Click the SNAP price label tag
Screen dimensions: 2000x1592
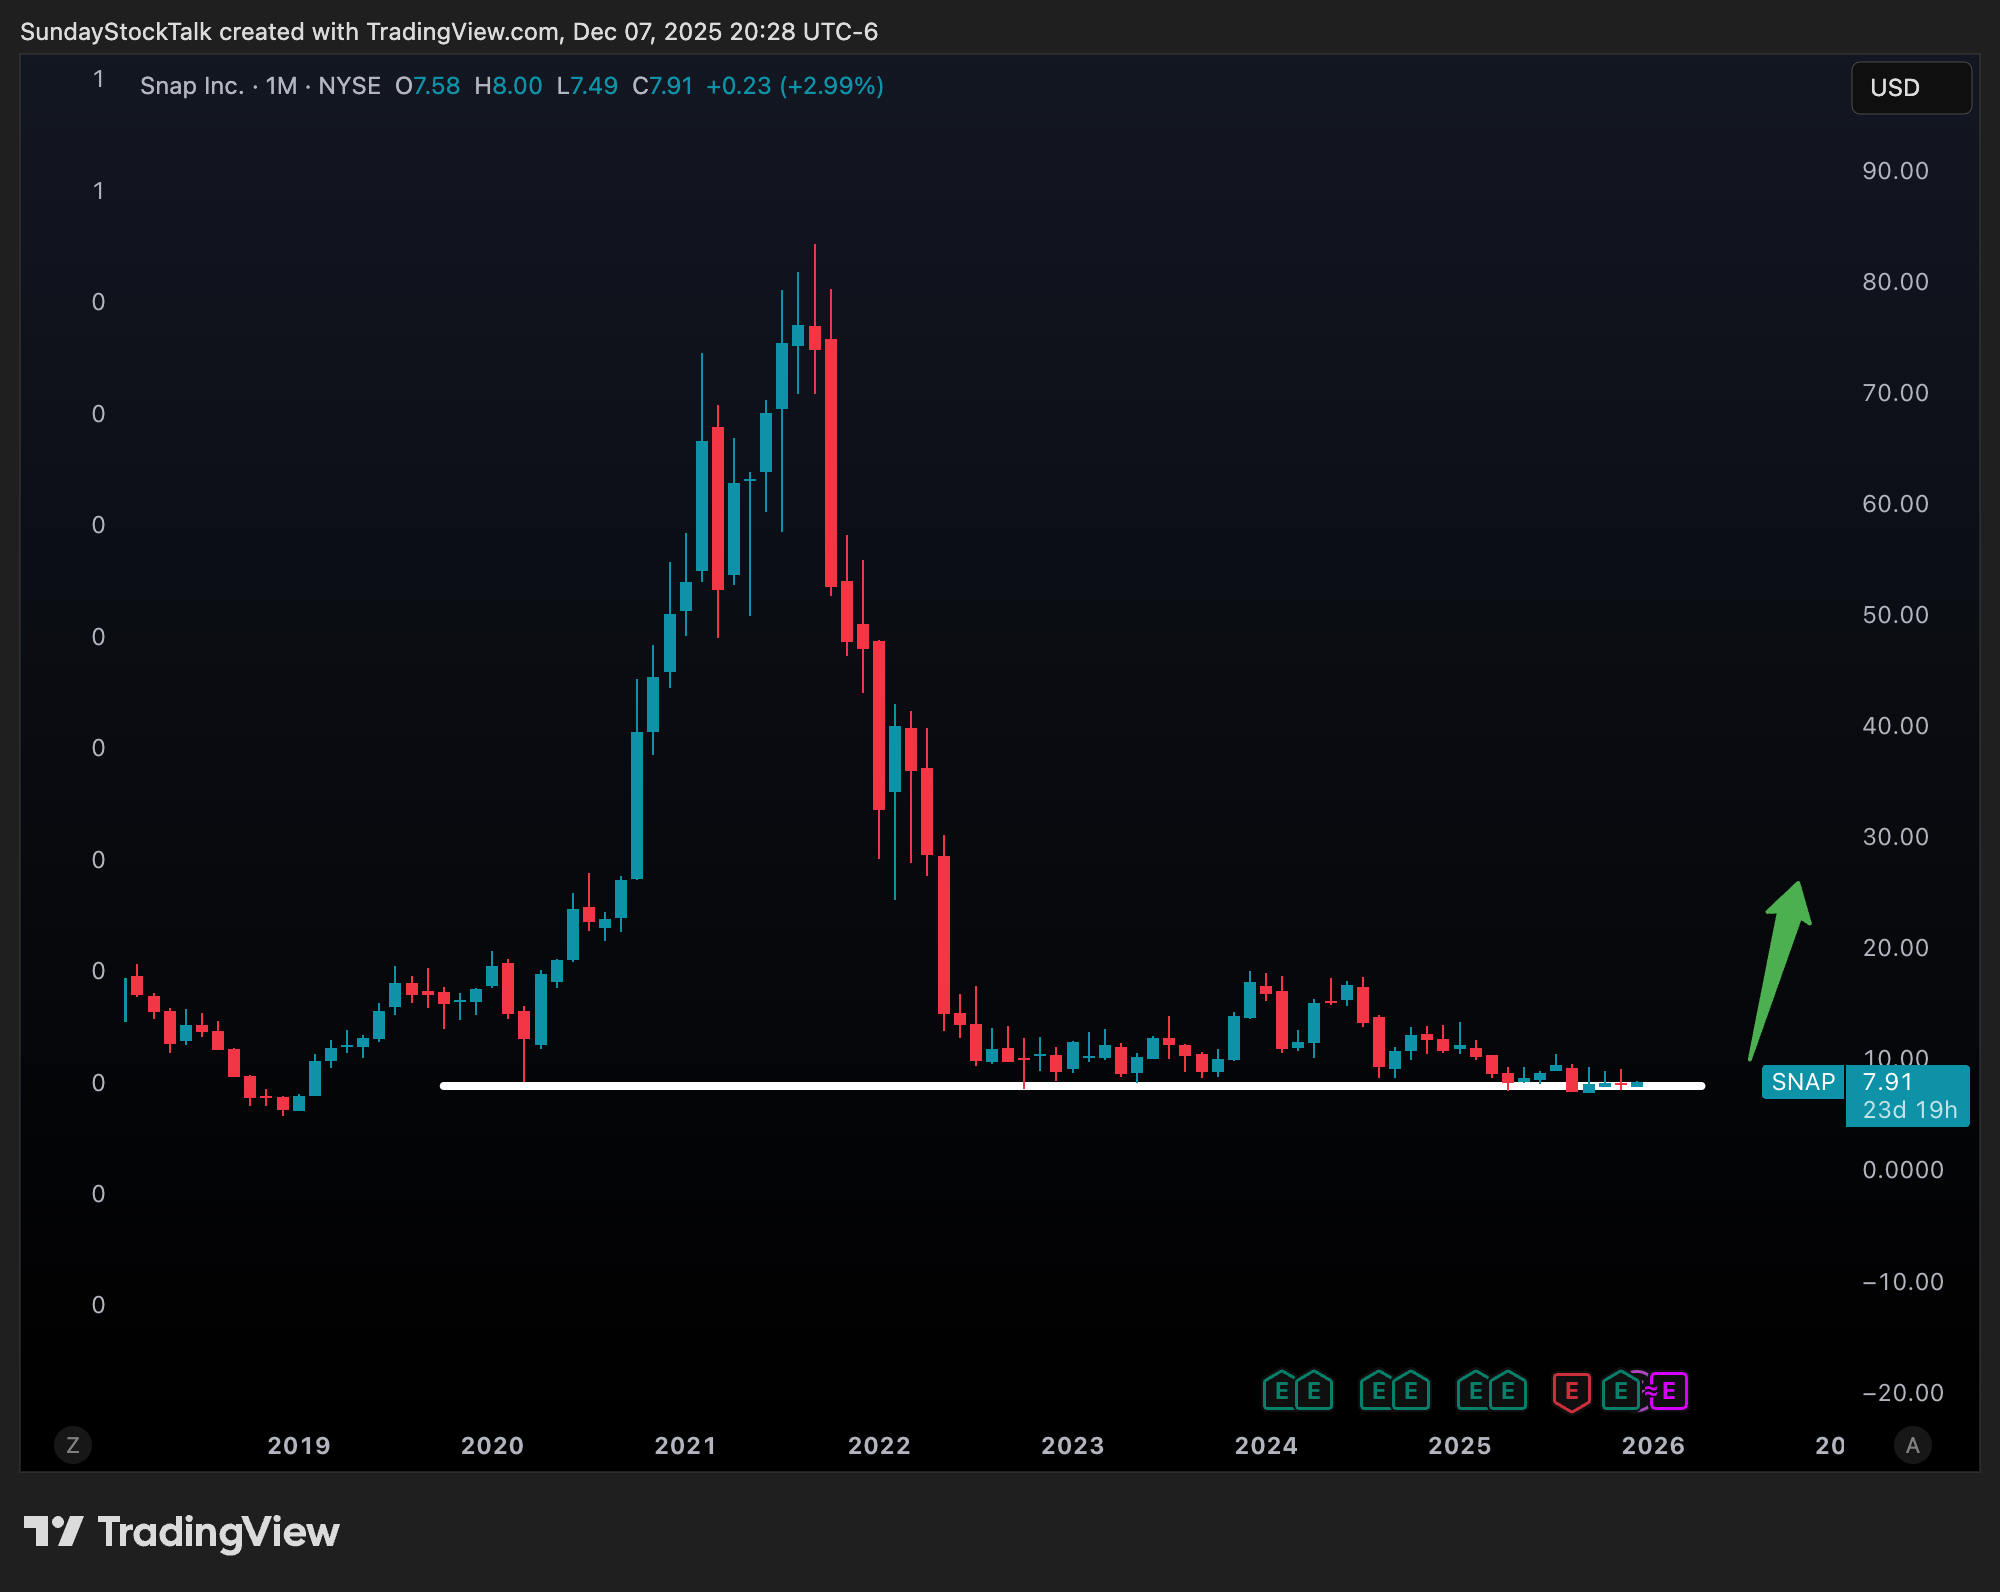click(1802, 1082)
